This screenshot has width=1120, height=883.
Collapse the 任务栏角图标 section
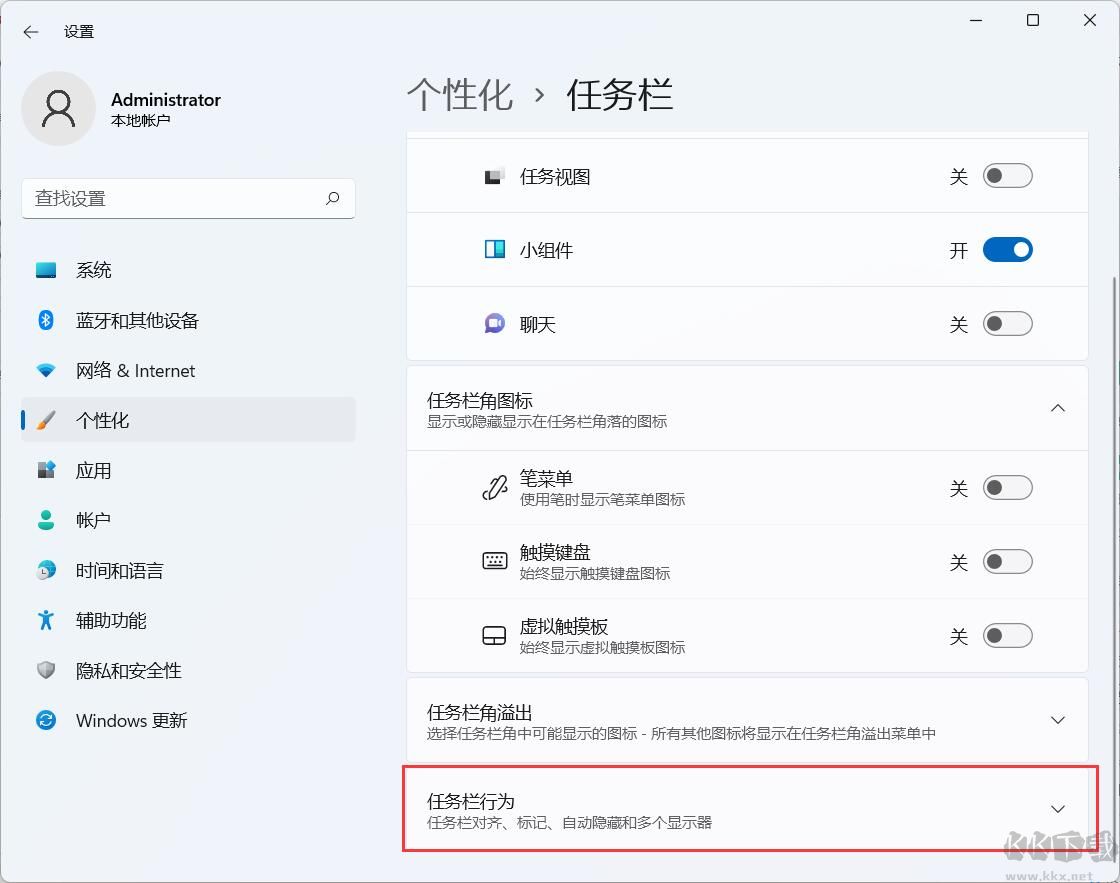tap(1057, 408)
